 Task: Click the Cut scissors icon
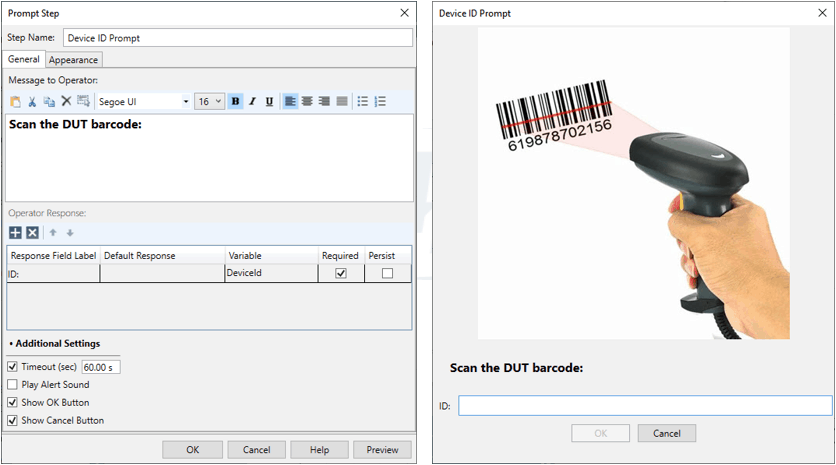[x=32, y=102]
